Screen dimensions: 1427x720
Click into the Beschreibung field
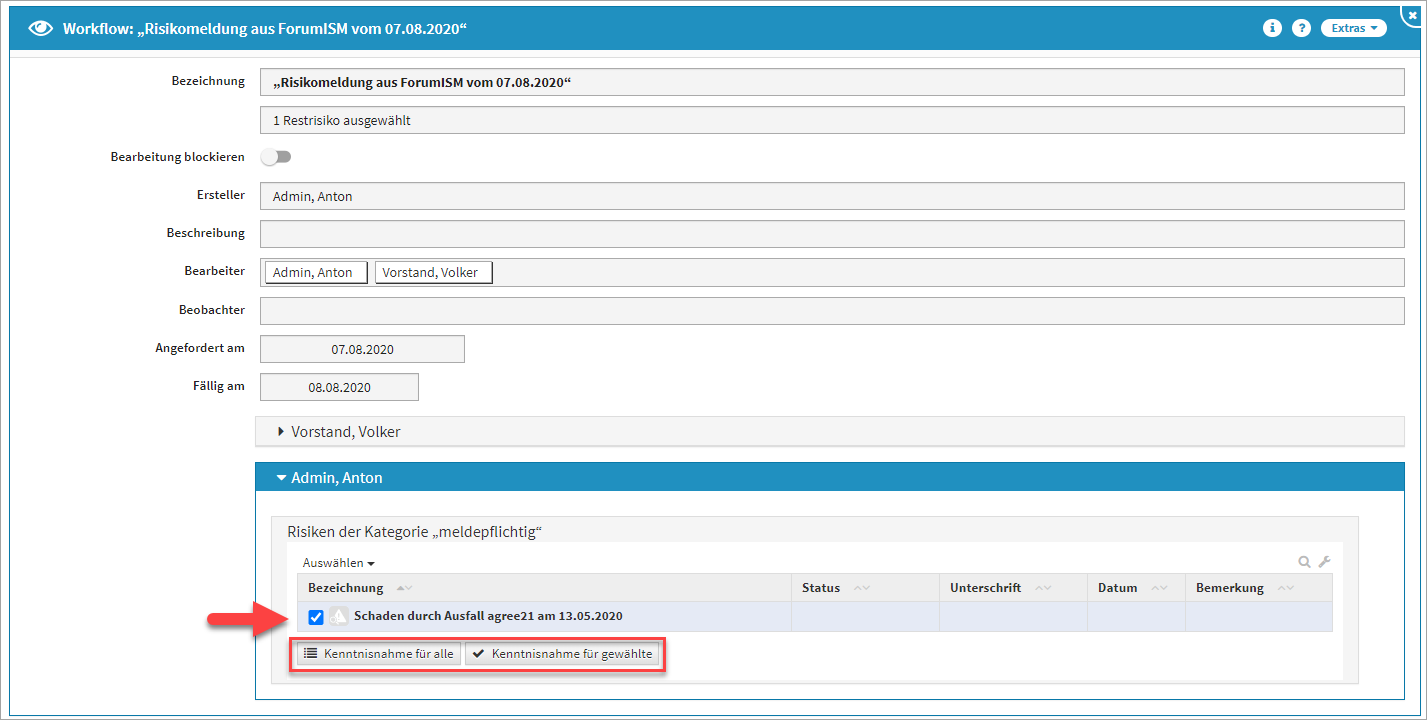pos(831,234)
